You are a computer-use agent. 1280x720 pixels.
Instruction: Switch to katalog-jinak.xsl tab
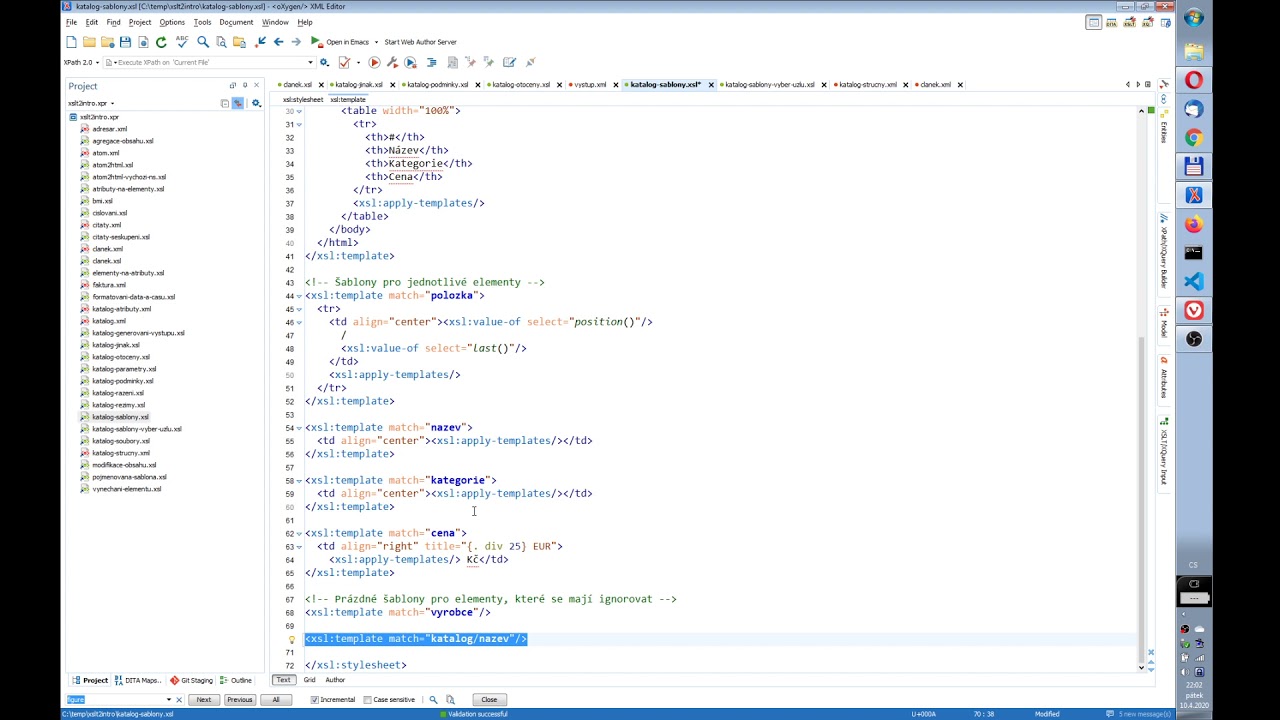(x=358, y=85)
